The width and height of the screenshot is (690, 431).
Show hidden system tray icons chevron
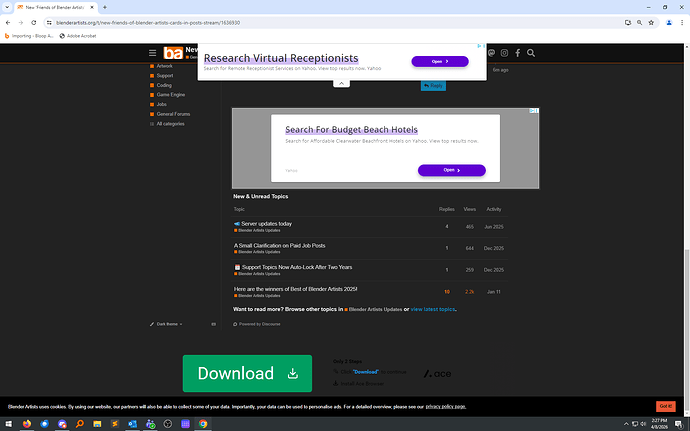[x=626, y=424]
